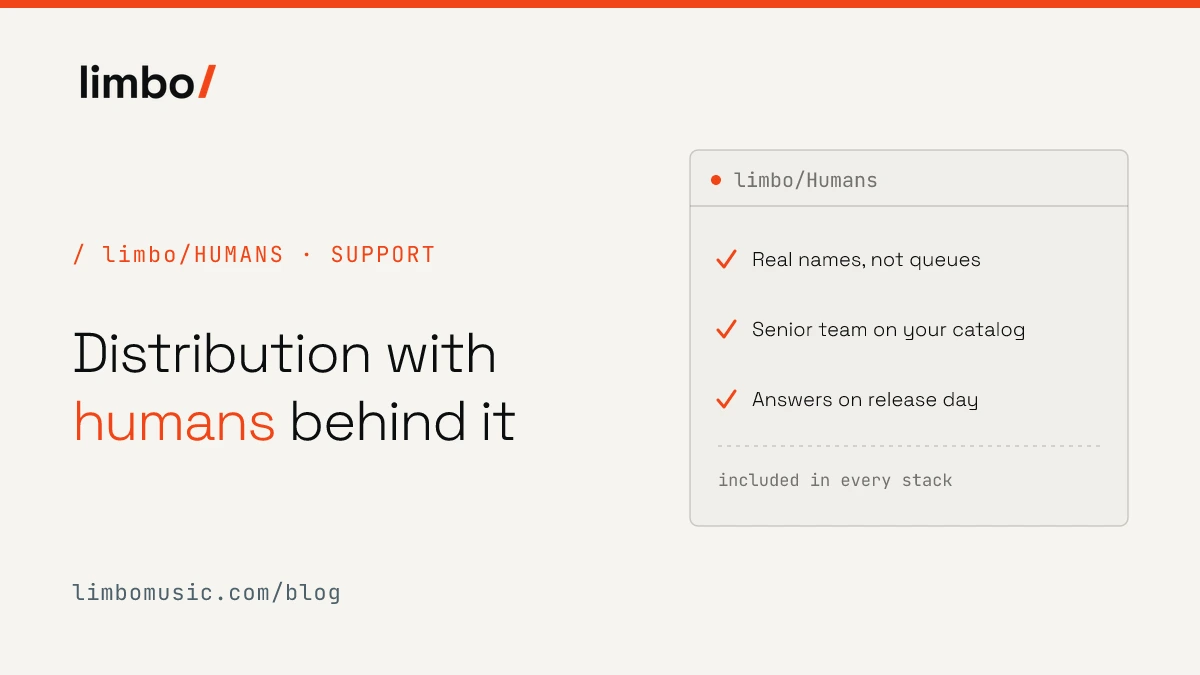Click the orange slash in the logo
Image resolution: width=1200 pixels, height=675 pixels.
point(206,81)
